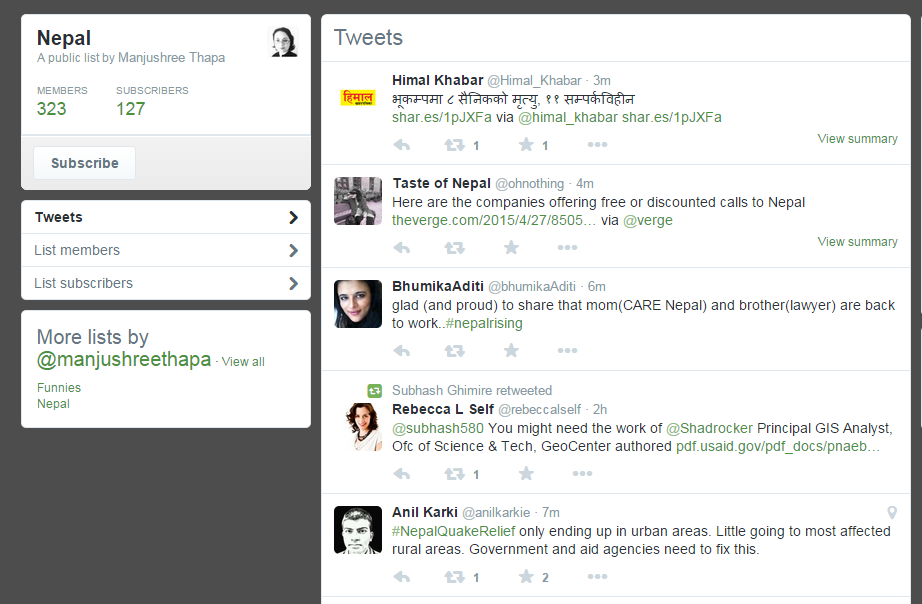Click the 323 members count
The height and width of the screenshot is (604, 922).
(x=52, y=109)
